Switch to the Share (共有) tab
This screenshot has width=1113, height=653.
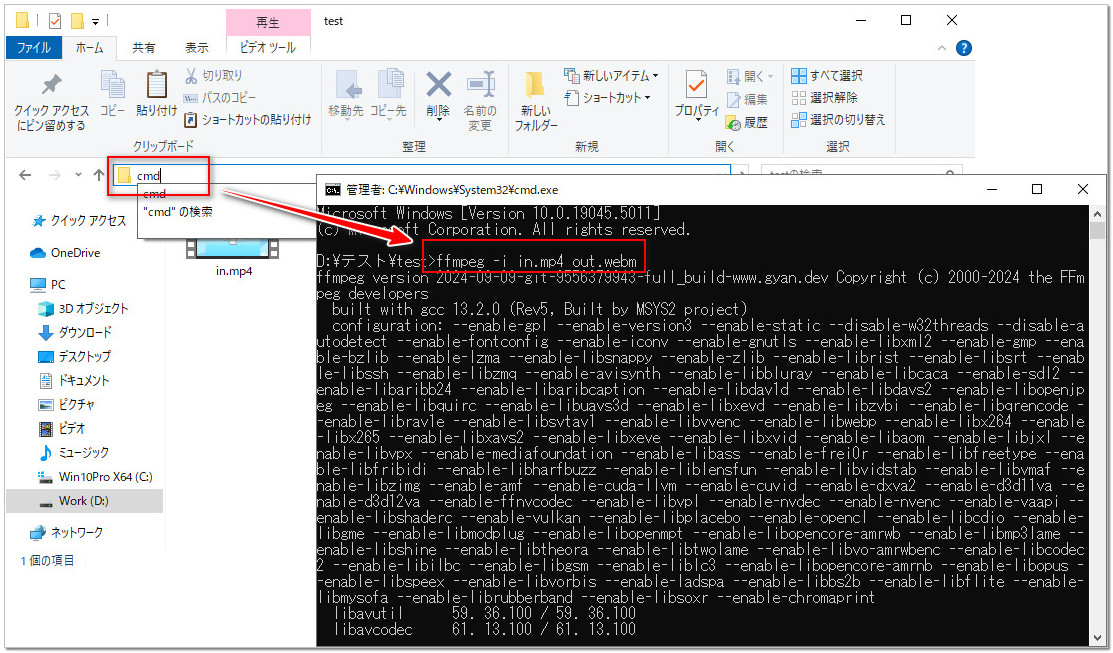(x=143, y=48)
